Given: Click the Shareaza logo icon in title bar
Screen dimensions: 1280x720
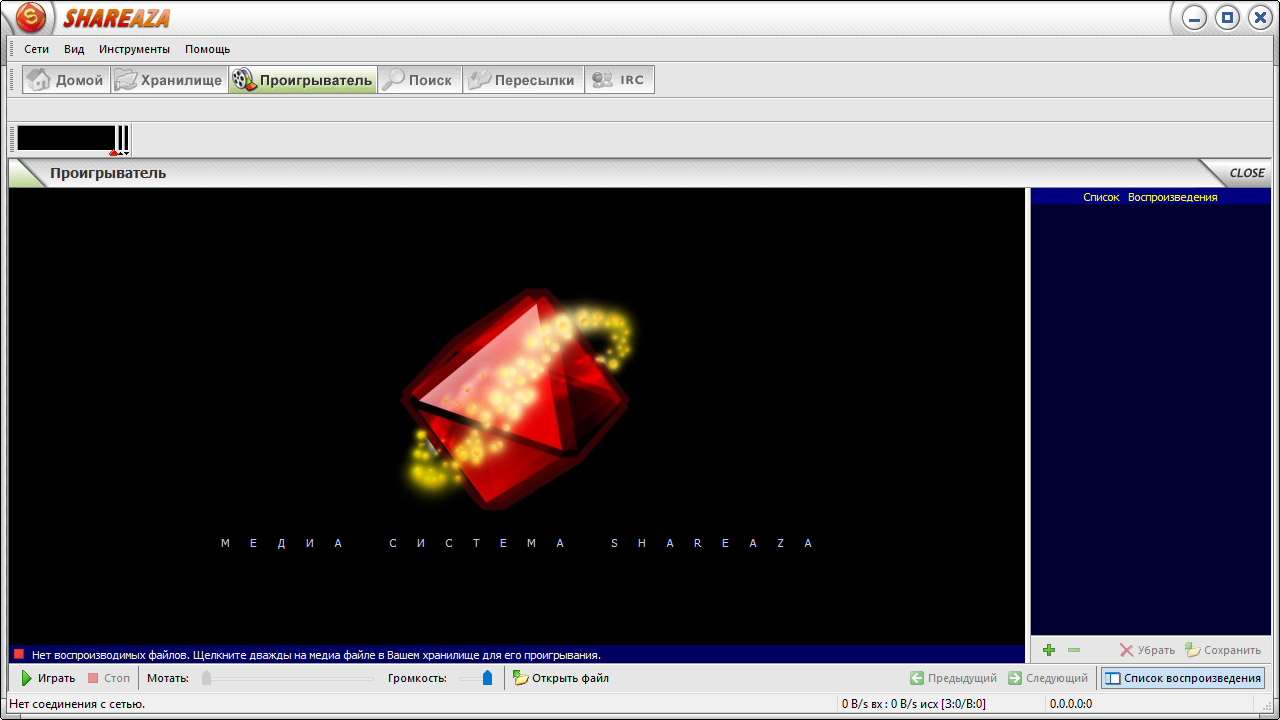Looking at the screenshot, I should (31, 17).
